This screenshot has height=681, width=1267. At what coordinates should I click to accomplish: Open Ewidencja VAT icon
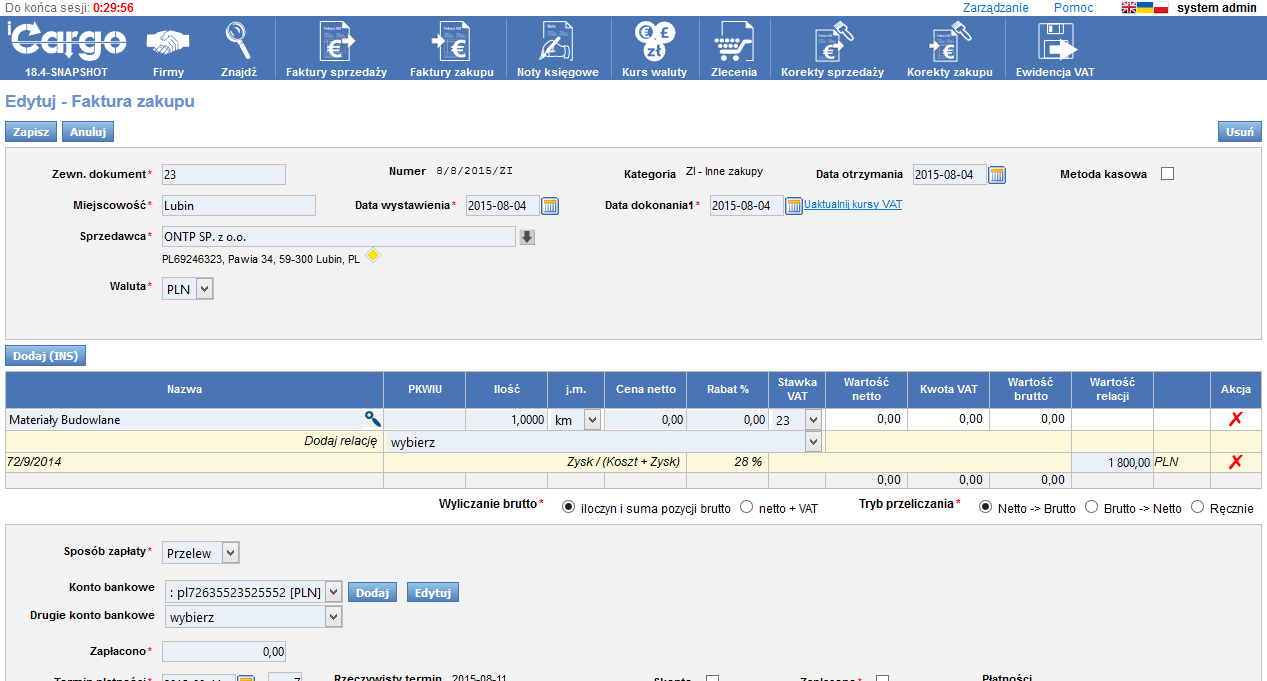click(1055, 43)
